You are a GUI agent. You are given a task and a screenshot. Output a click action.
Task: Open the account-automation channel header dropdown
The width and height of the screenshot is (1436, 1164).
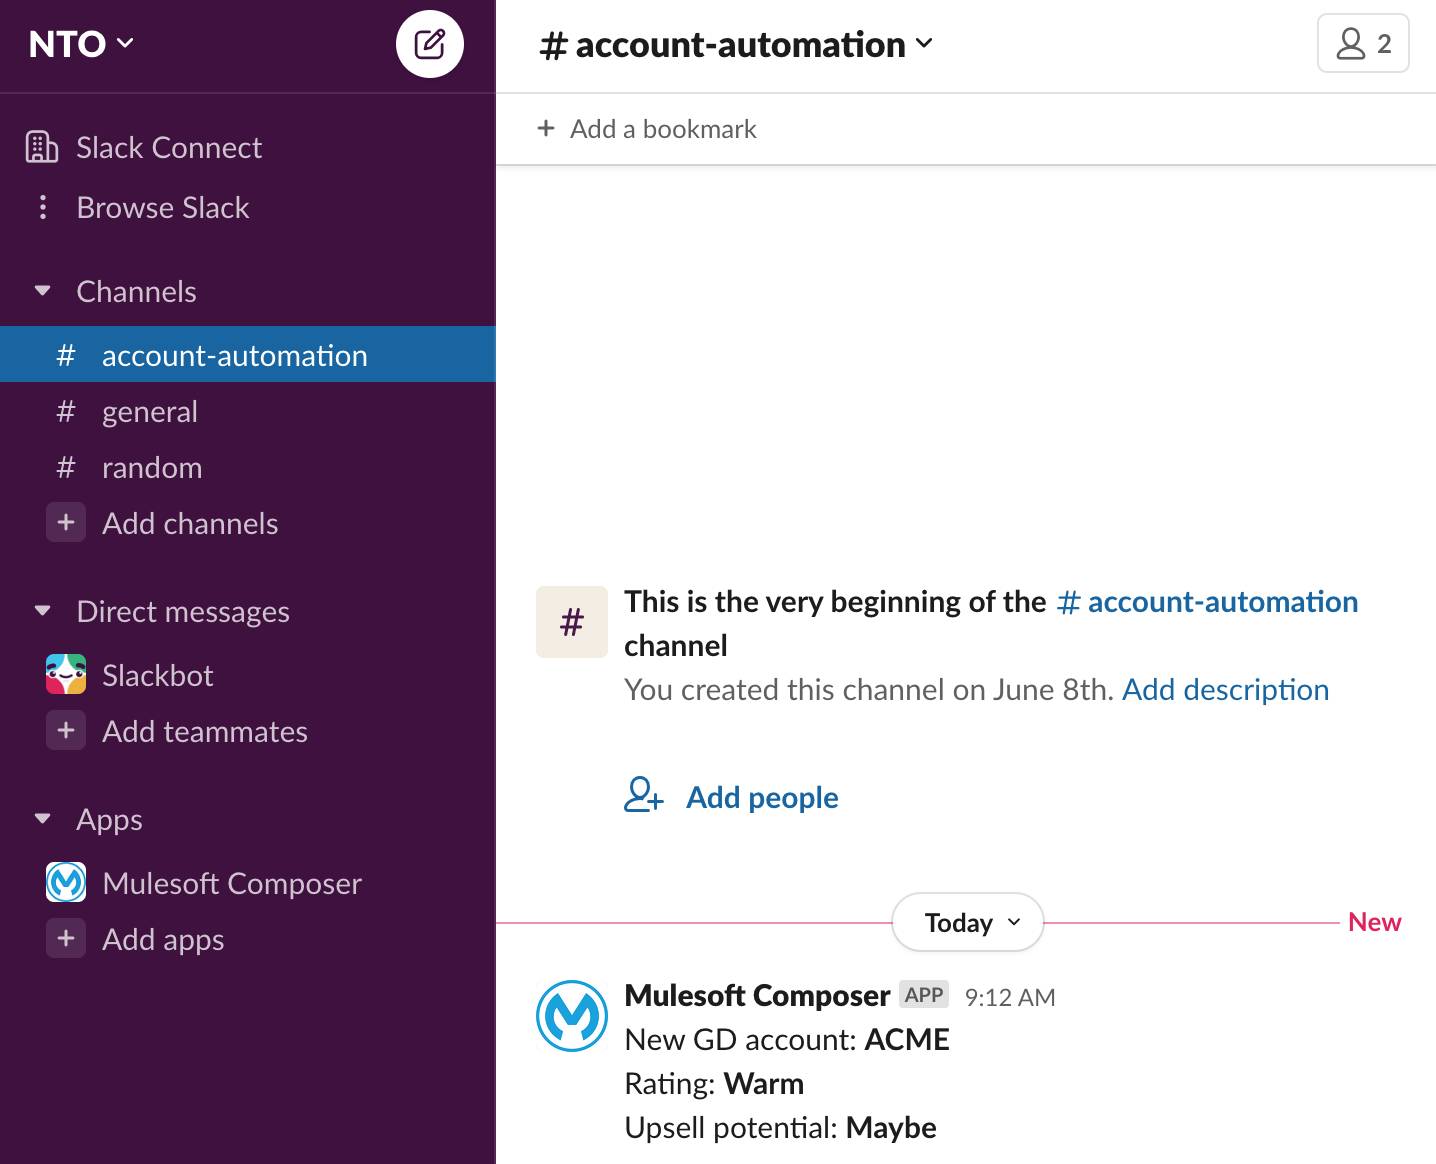[736, 44]
